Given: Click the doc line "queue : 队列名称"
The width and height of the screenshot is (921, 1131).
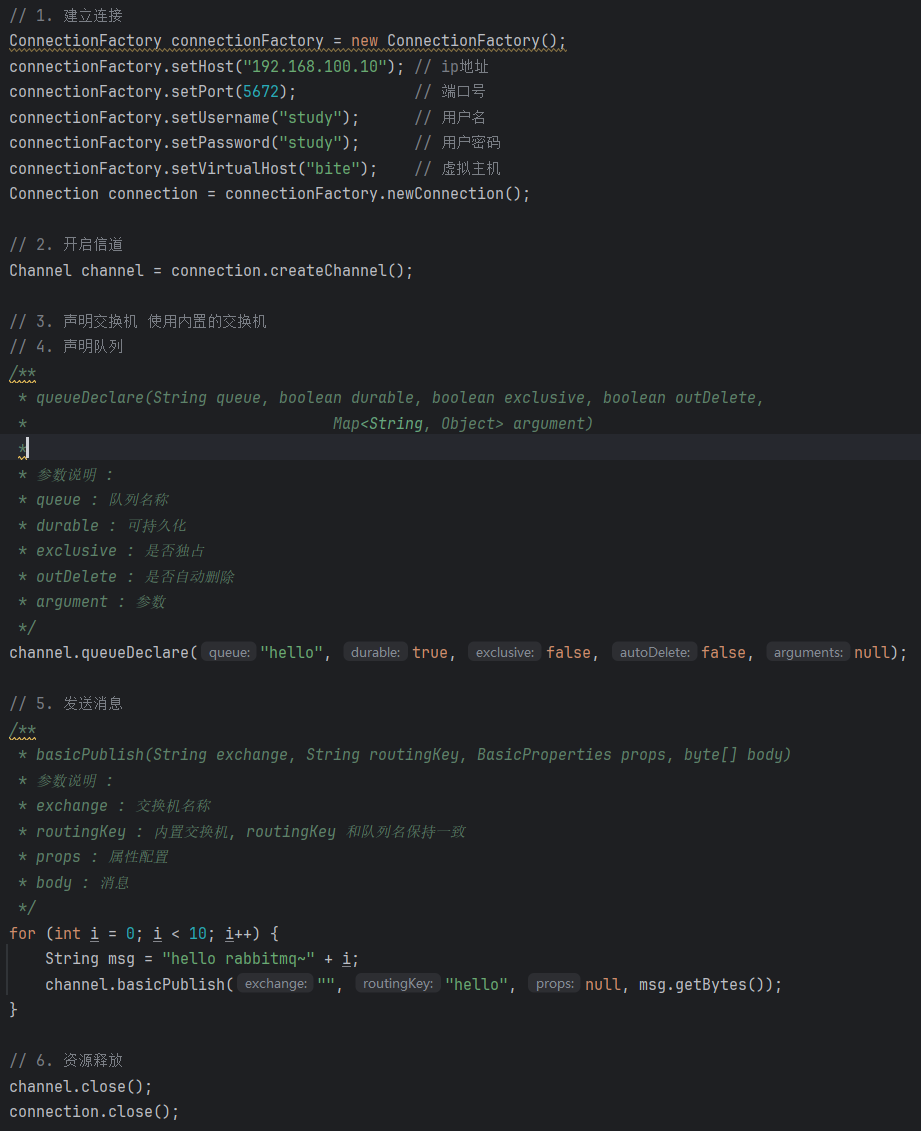Looking at the screenshot, I should click(x=102, y=500).
